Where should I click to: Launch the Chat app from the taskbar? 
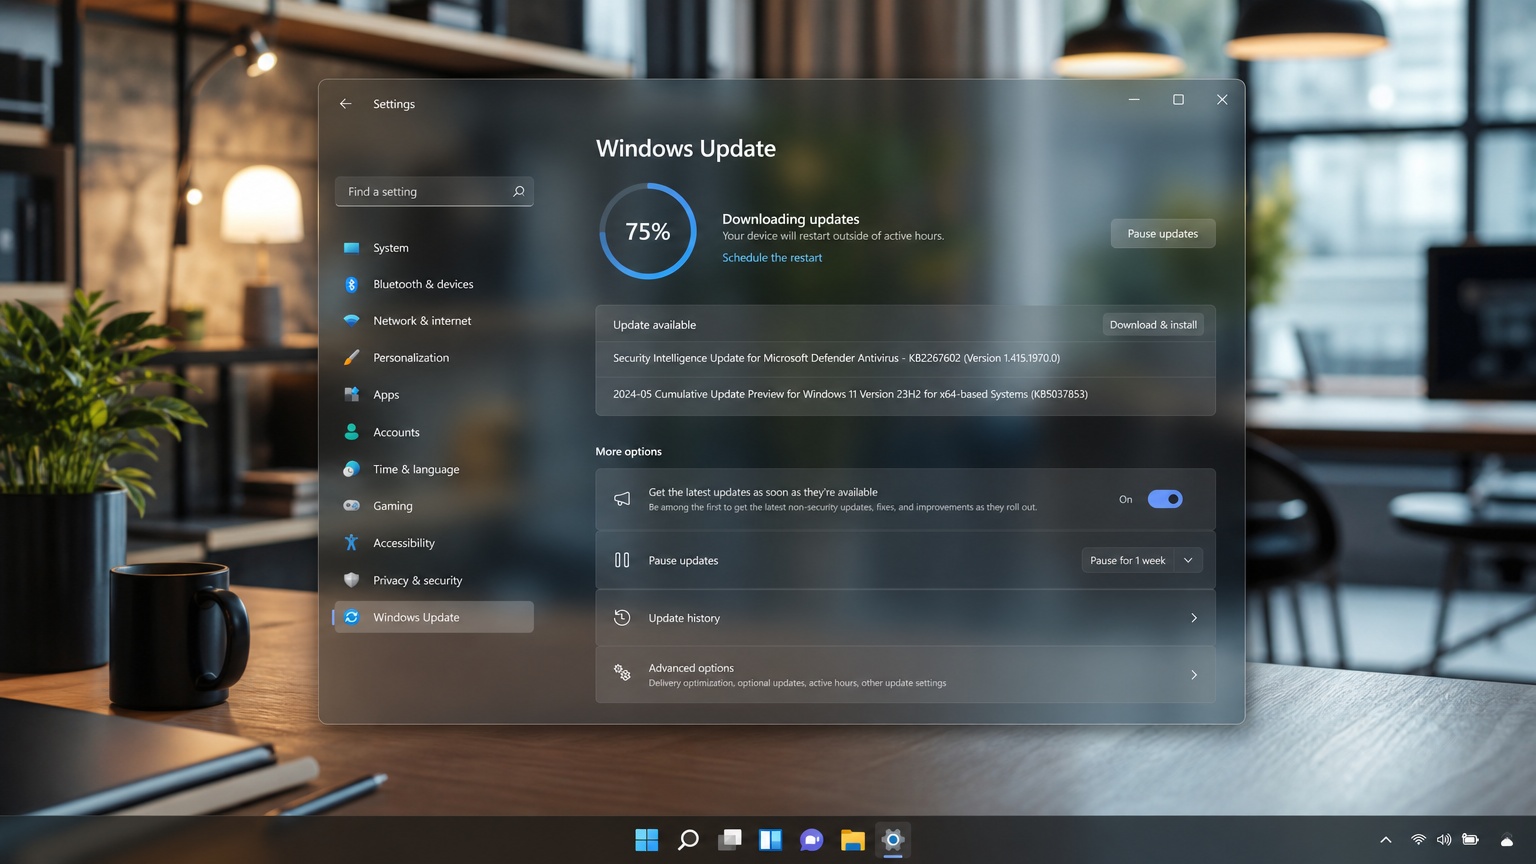[811, 840]
